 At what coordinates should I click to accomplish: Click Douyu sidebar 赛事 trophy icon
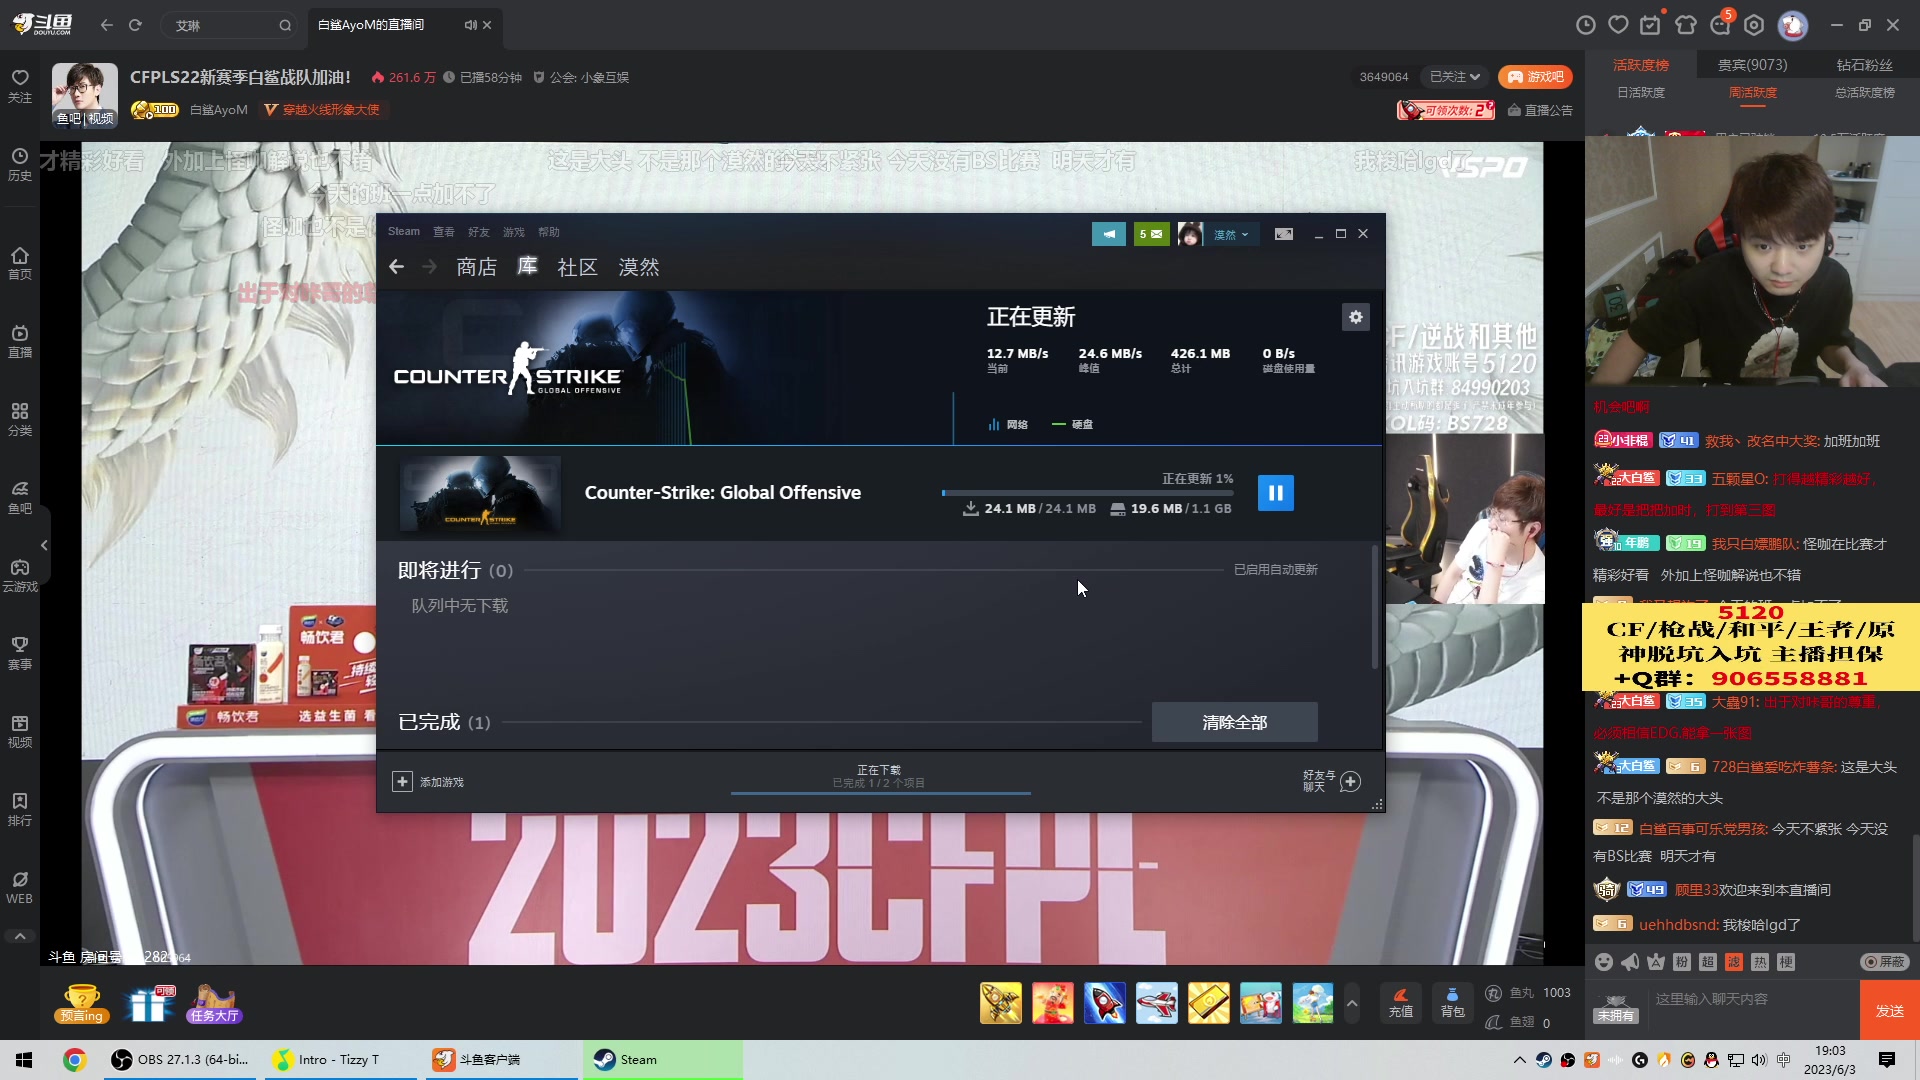[x=20, y=653]
